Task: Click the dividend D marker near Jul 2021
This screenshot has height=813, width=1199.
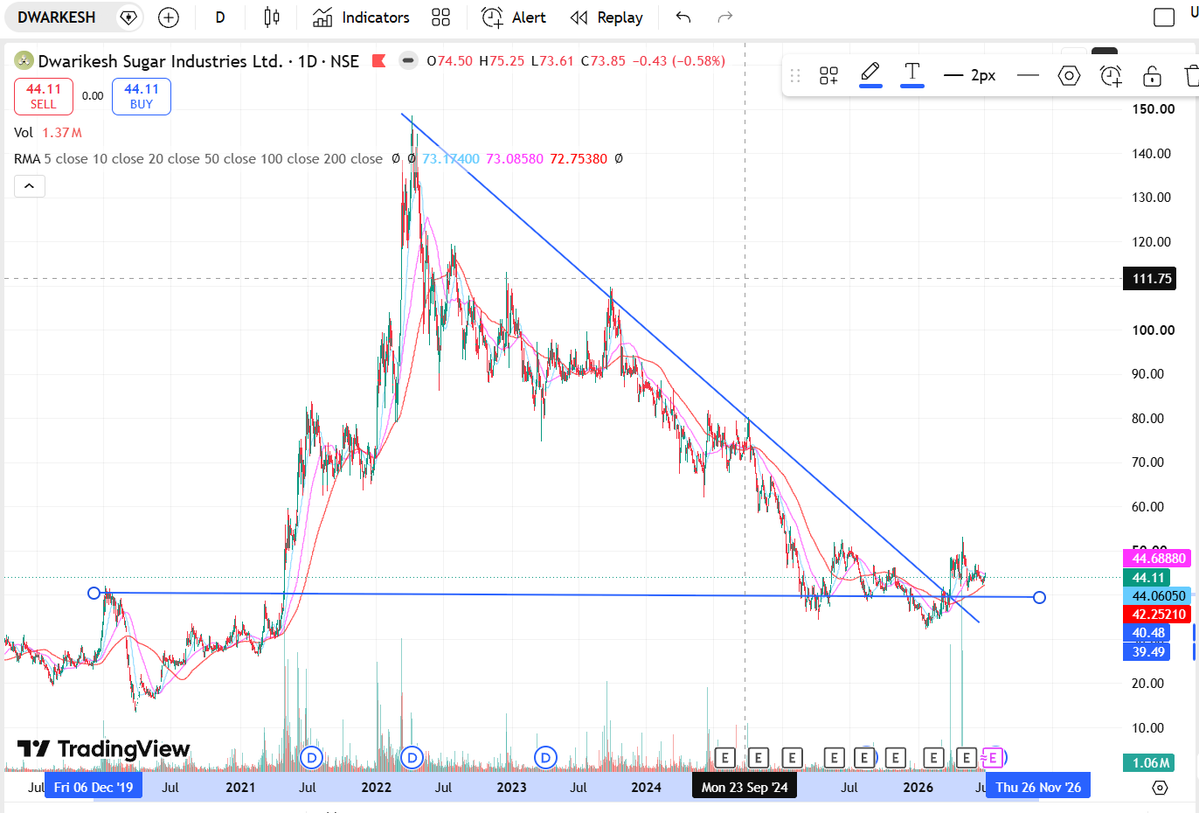Action: click(x=311, y=758)
